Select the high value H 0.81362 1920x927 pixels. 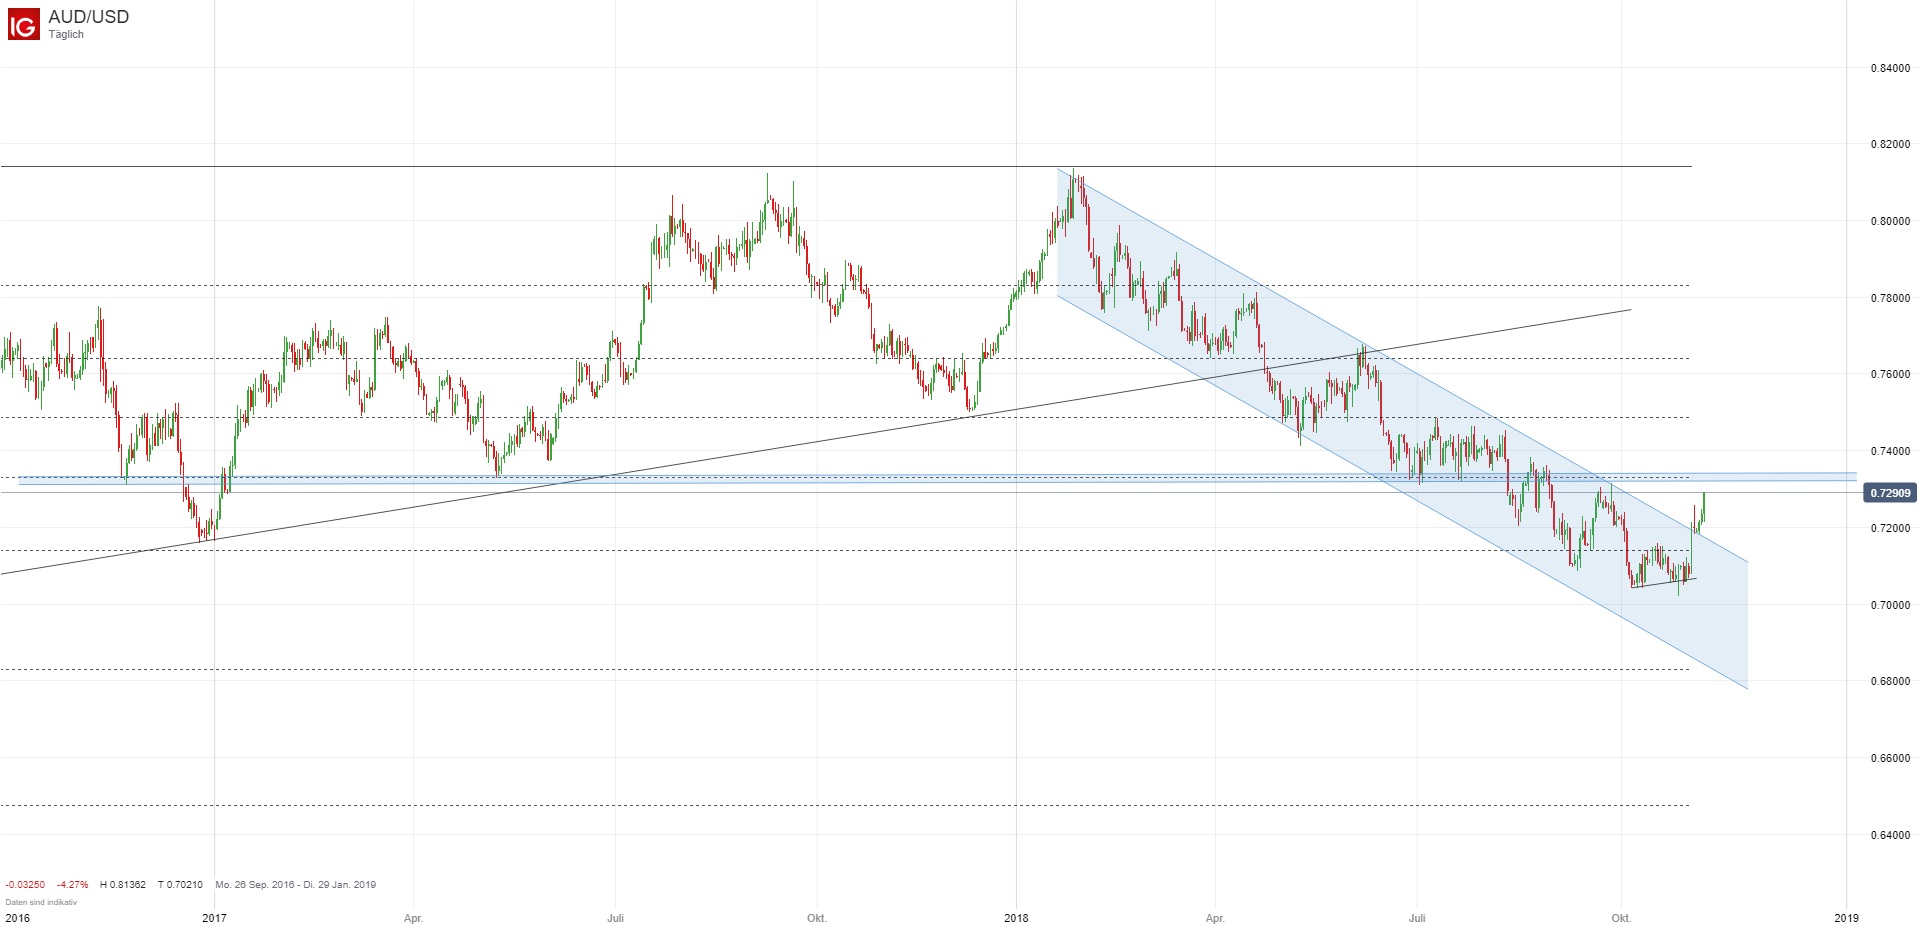pos(123,885)
